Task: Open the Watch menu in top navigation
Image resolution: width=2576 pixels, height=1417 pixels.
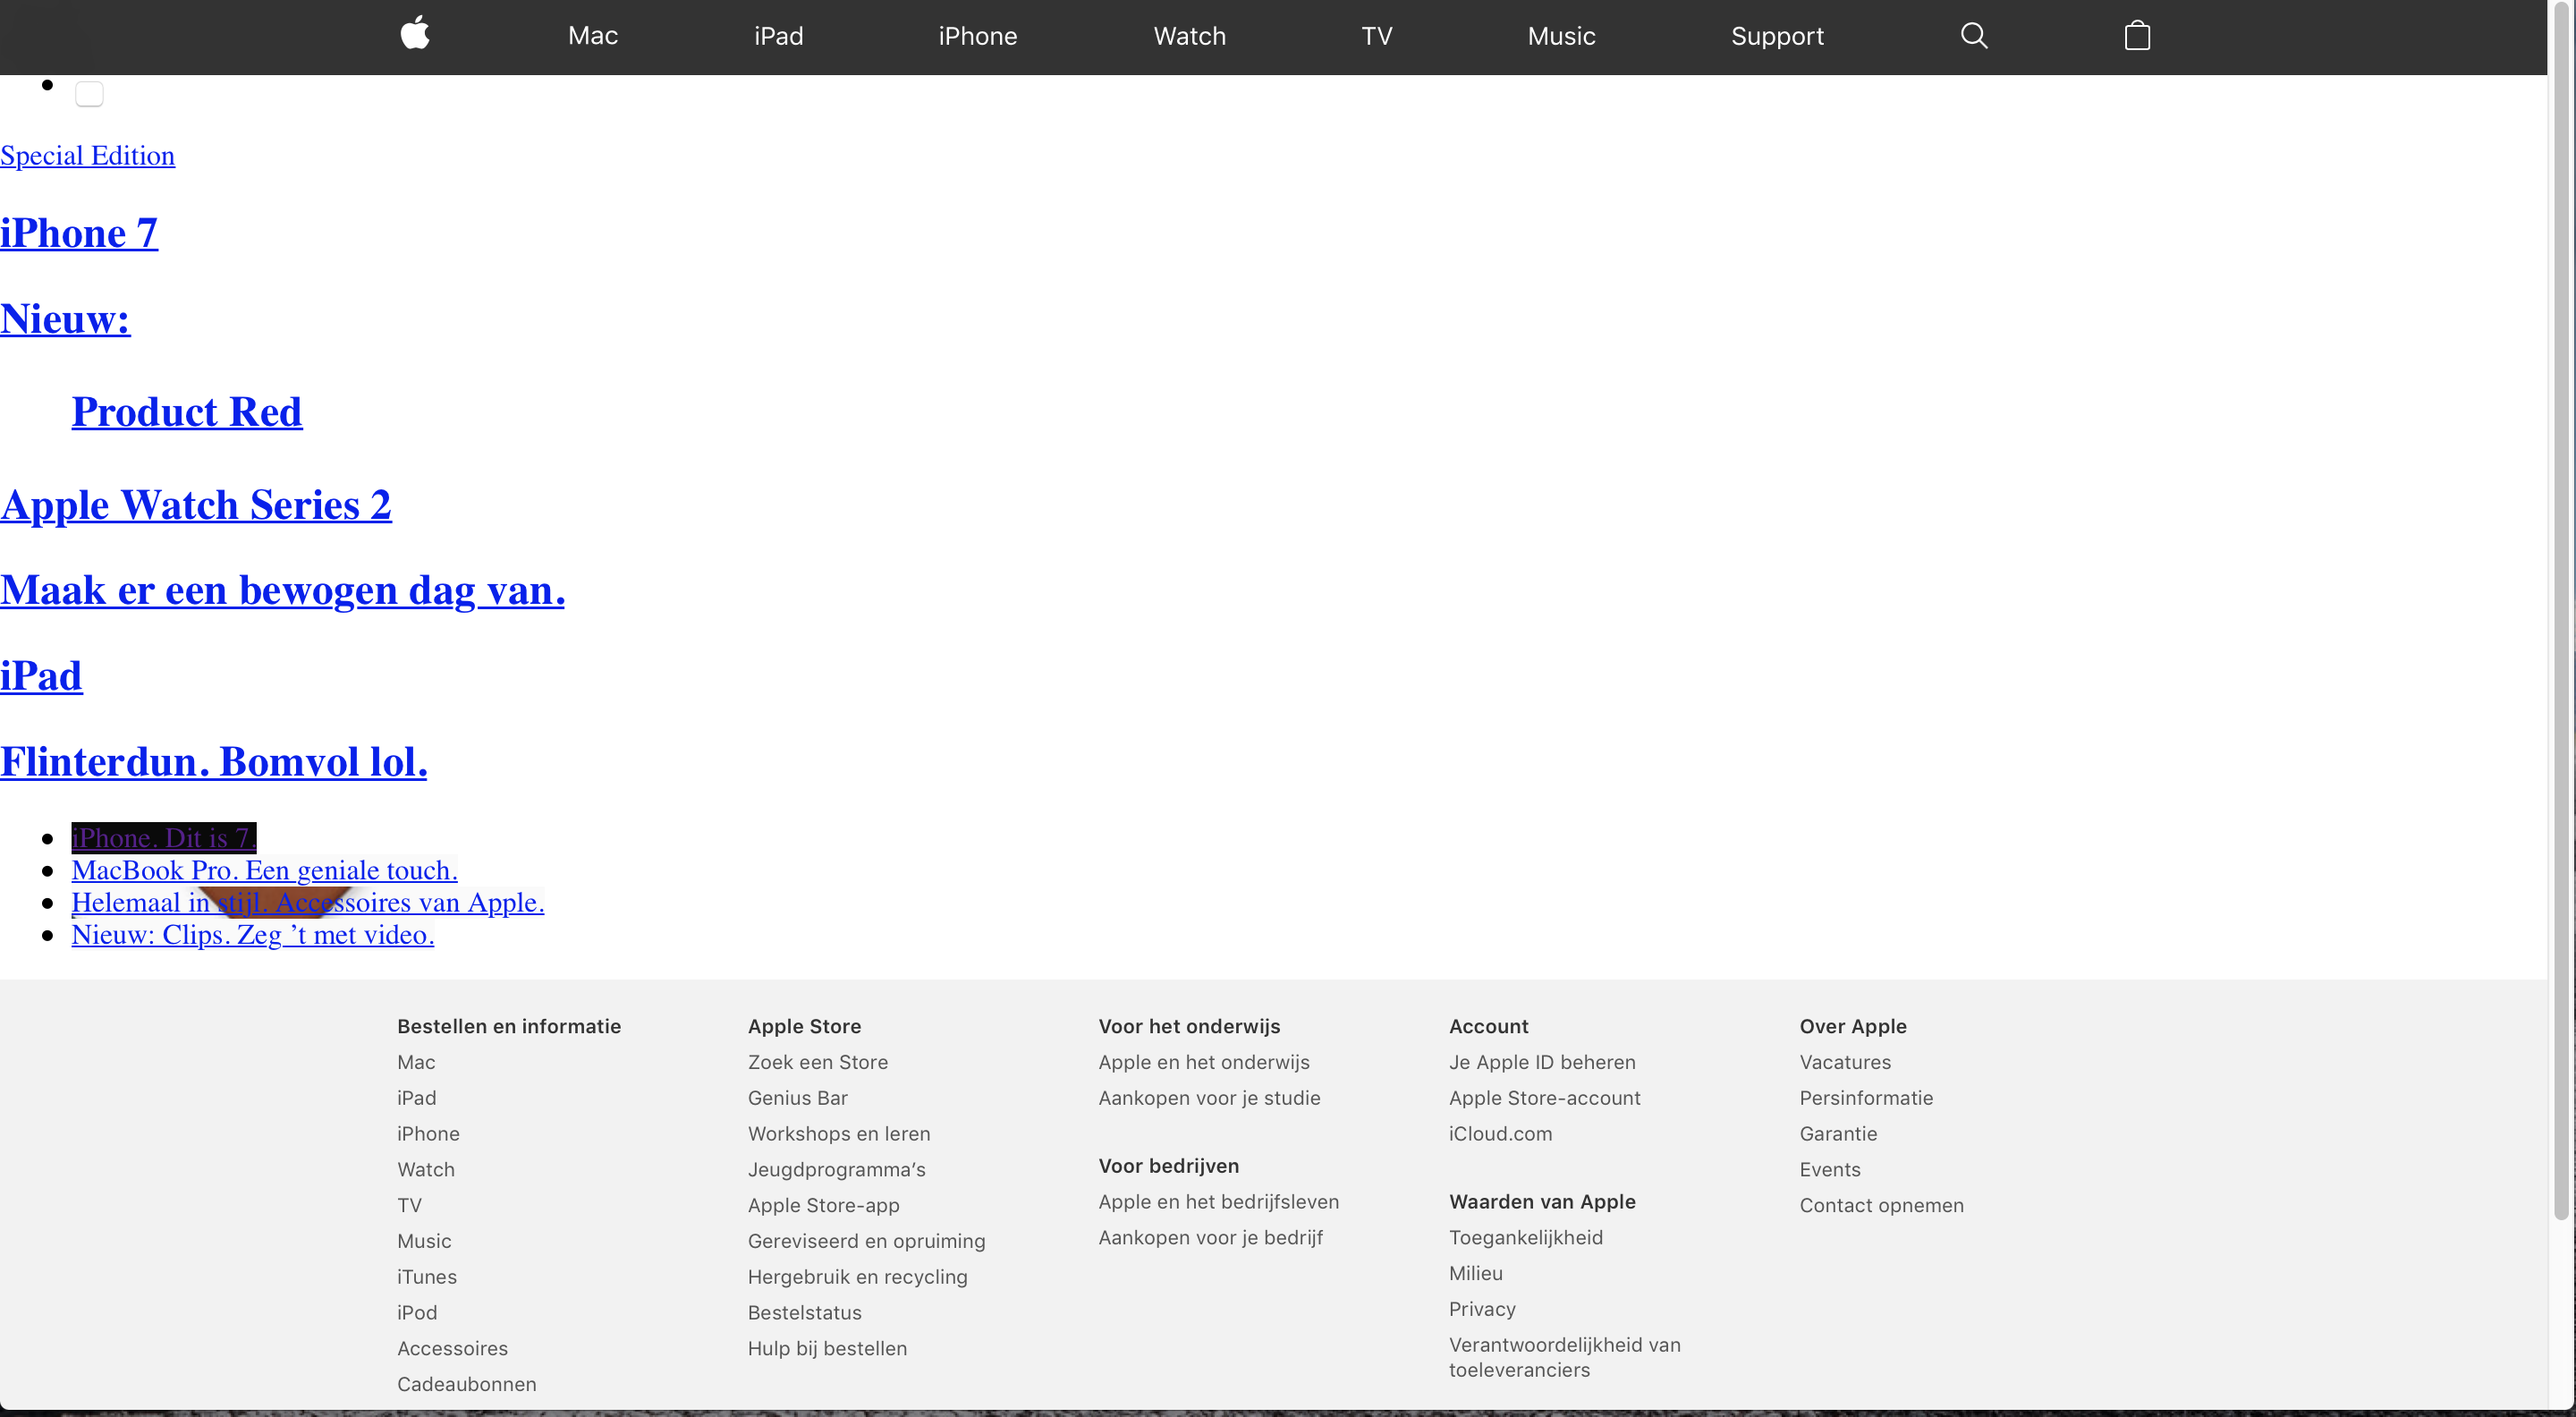Action: coord(1190,36)
